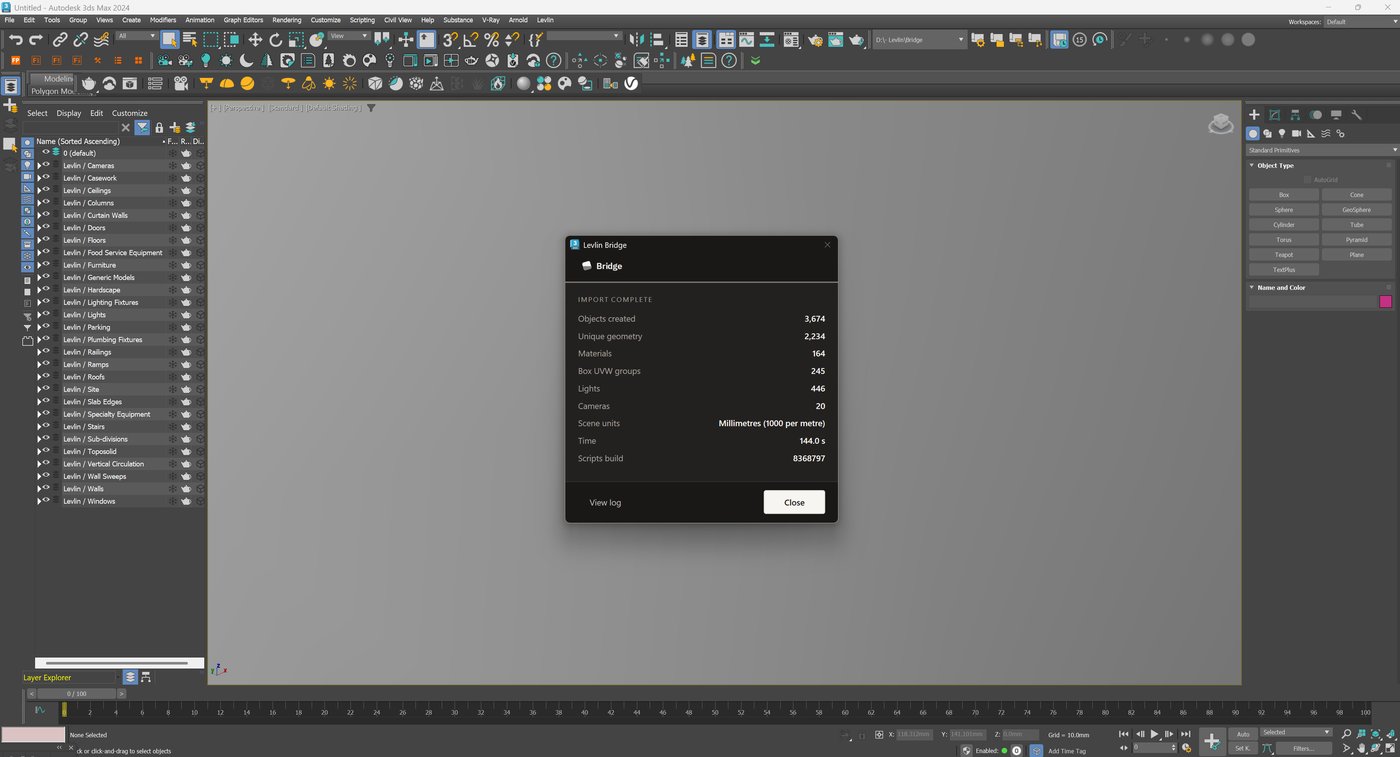Lock cell editing in Layer Explorer

(x=159, y=128)
